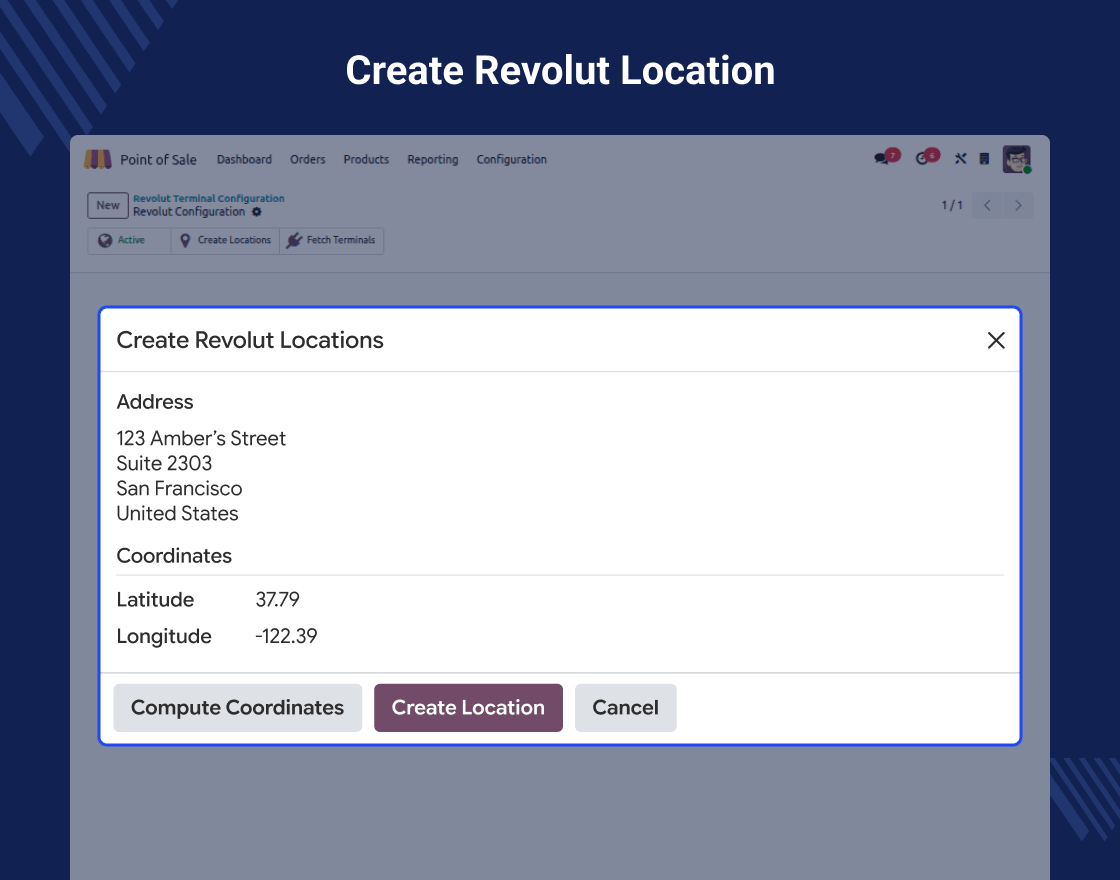Image resolution: width=1120 pixels, height=880 pixels.
Task: Open the gear actions menu beside Revolut Configuration
Action: (256, 211)
